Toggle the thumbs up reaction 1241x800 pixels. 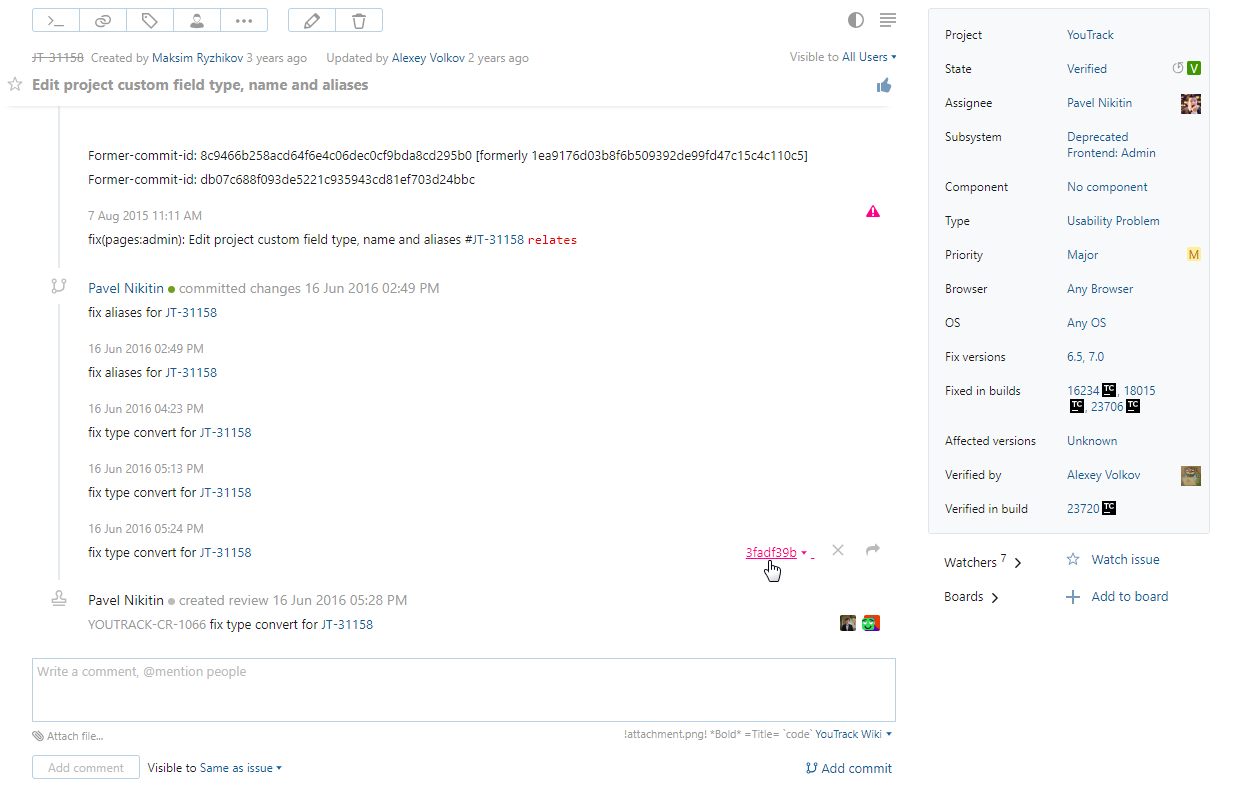(883, 86)
